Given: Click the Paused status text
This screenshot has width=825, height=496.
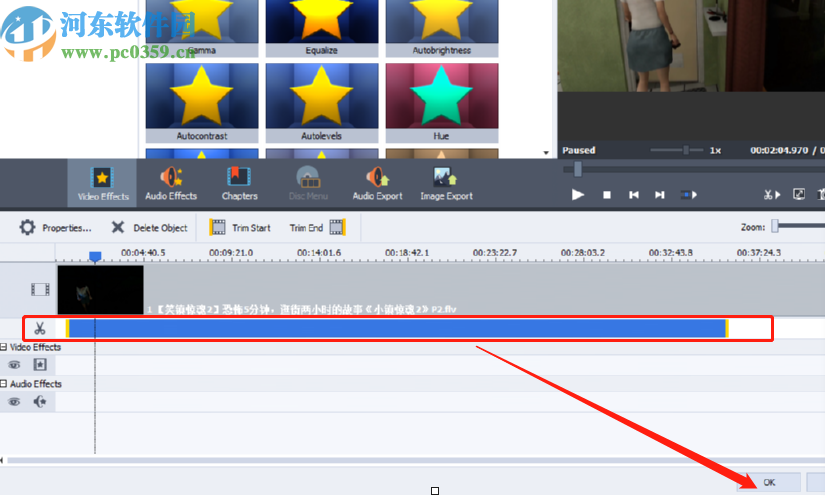Looking at the screenshot, I should (x=579, y=150).
